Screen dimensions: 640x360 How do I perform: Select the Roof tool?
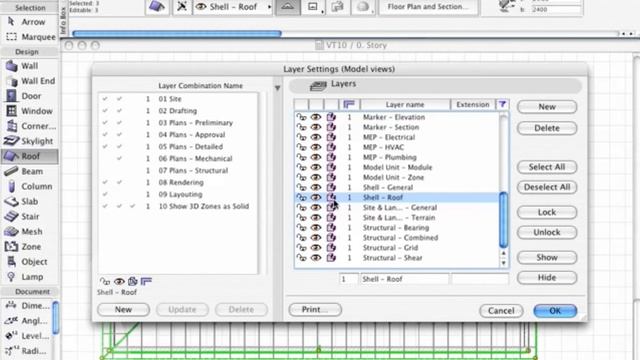click(29, 156)
